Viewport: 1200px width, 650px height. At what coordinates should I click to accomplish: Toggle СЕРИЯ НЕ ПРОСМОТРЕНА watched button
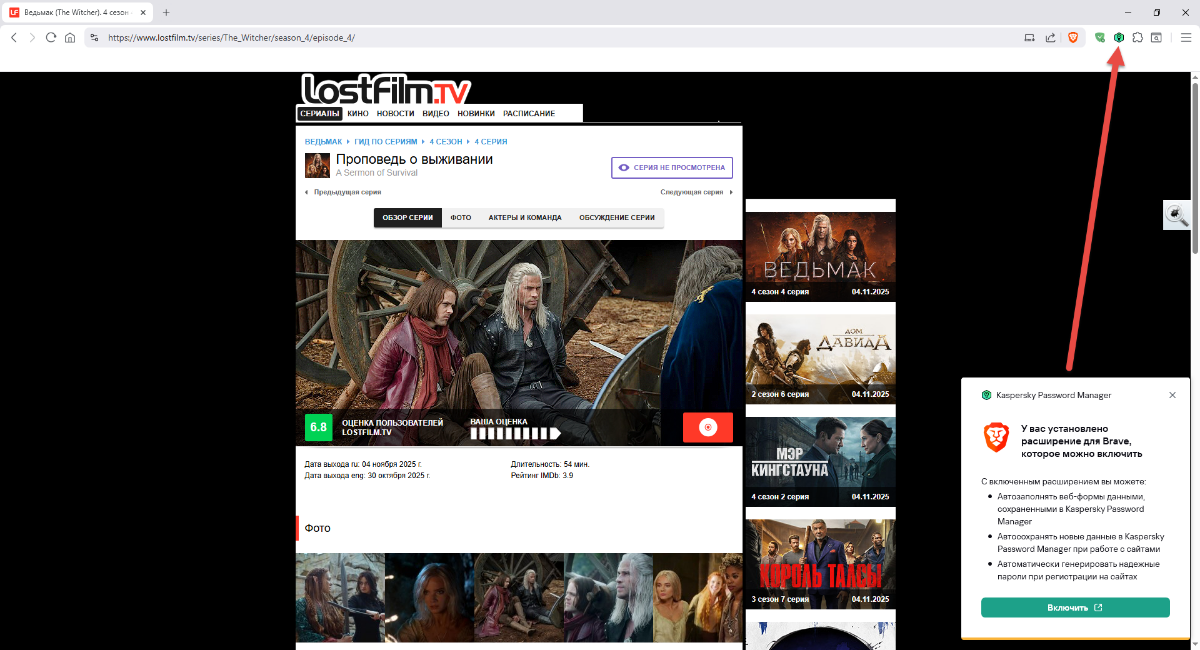pos(672,168)
